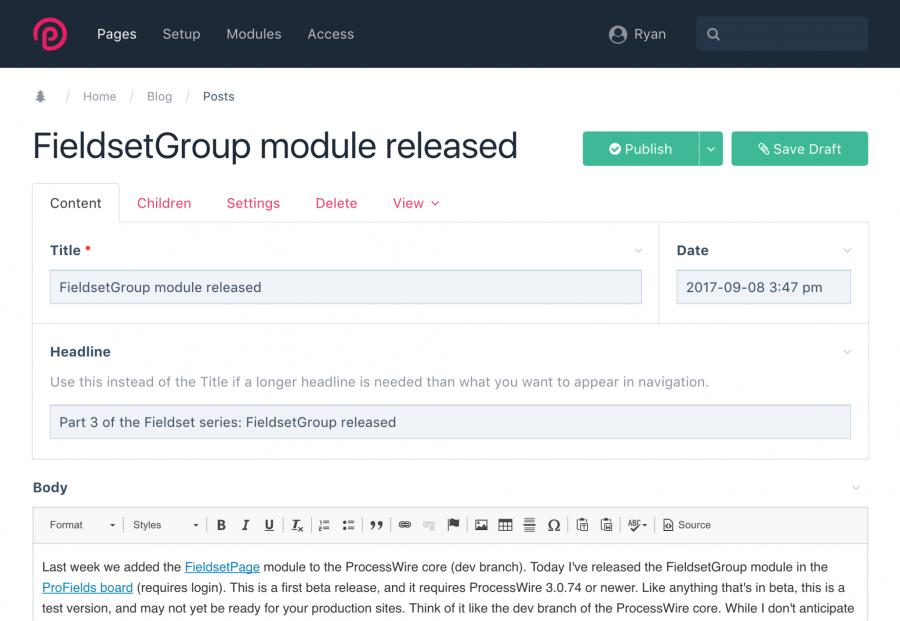
Task: Toggle Underline formatting in editor
Action: [x=269, y=525]
